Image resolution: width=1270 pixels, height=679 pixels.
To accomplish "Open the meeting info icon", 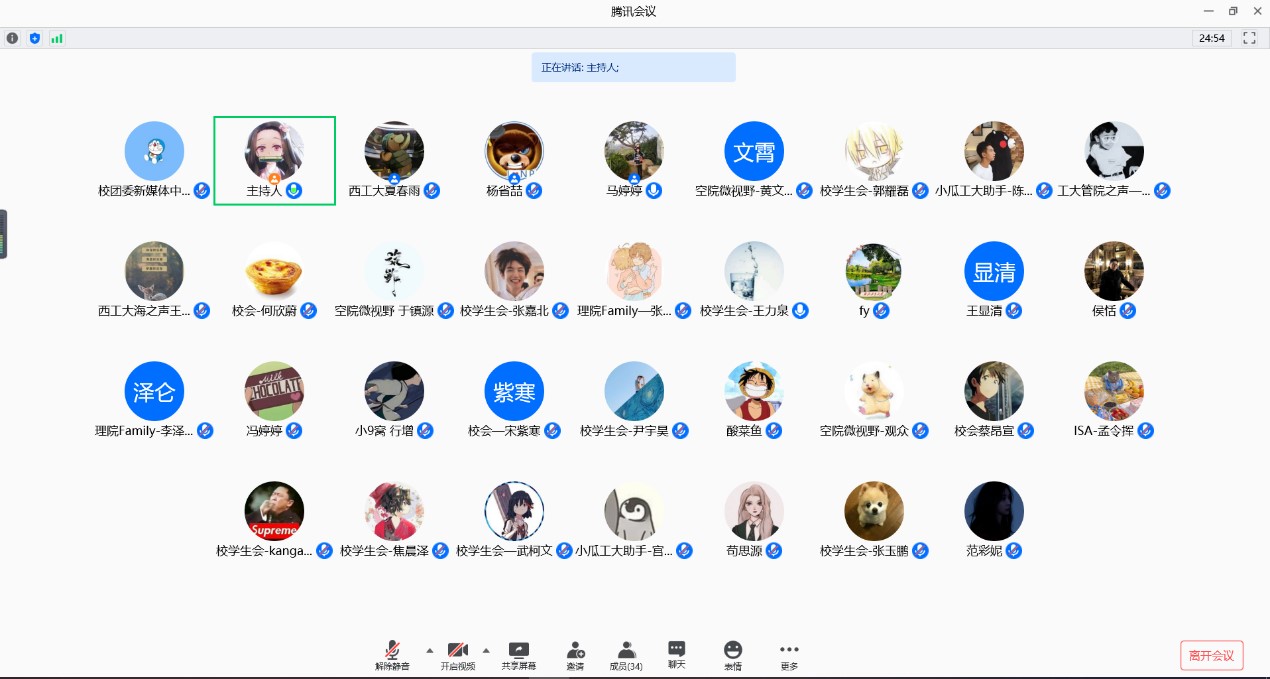I will click(x=12, y=38).
